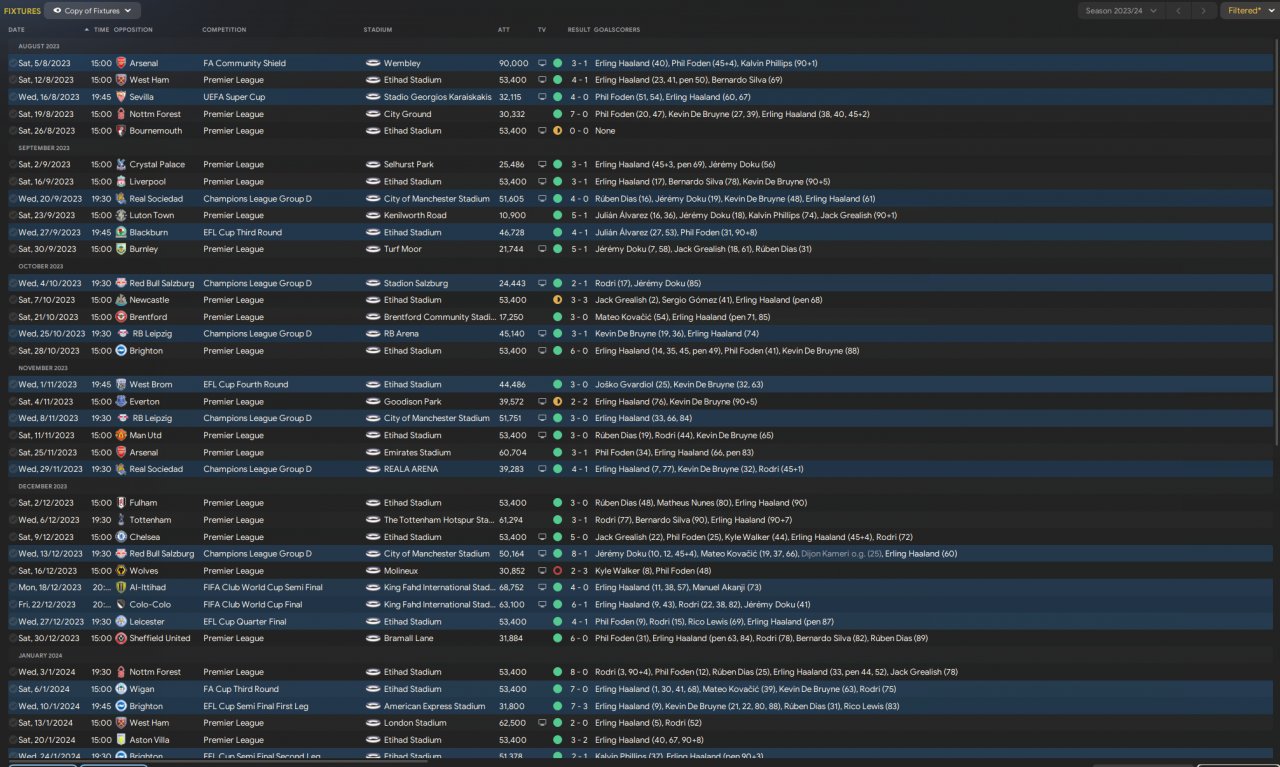Toggle the row selector for Sat, 2/12/2023
This screenshot has height=767, width=1280.
click(13, 503)
